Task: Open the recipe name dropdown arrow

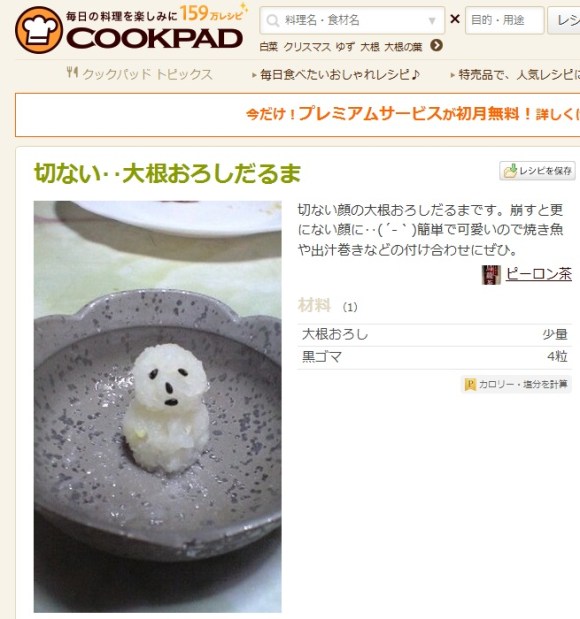Action: click(432, 21)
